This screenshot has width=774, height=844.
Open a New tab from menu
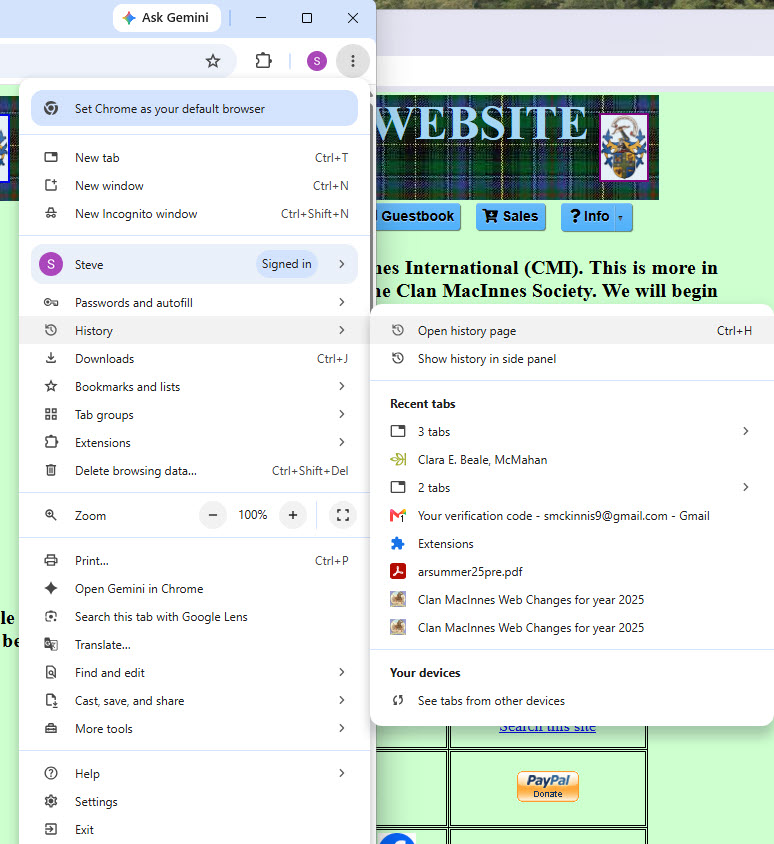pos(194,158)
